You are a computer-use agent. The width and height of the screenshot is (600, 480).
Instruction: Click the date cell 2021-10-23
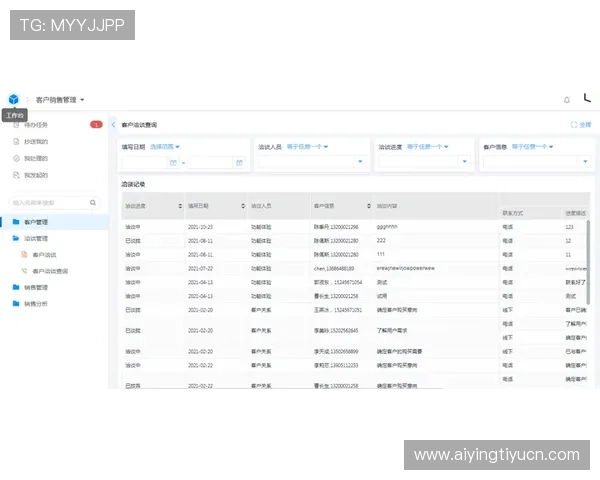[201, 227]
